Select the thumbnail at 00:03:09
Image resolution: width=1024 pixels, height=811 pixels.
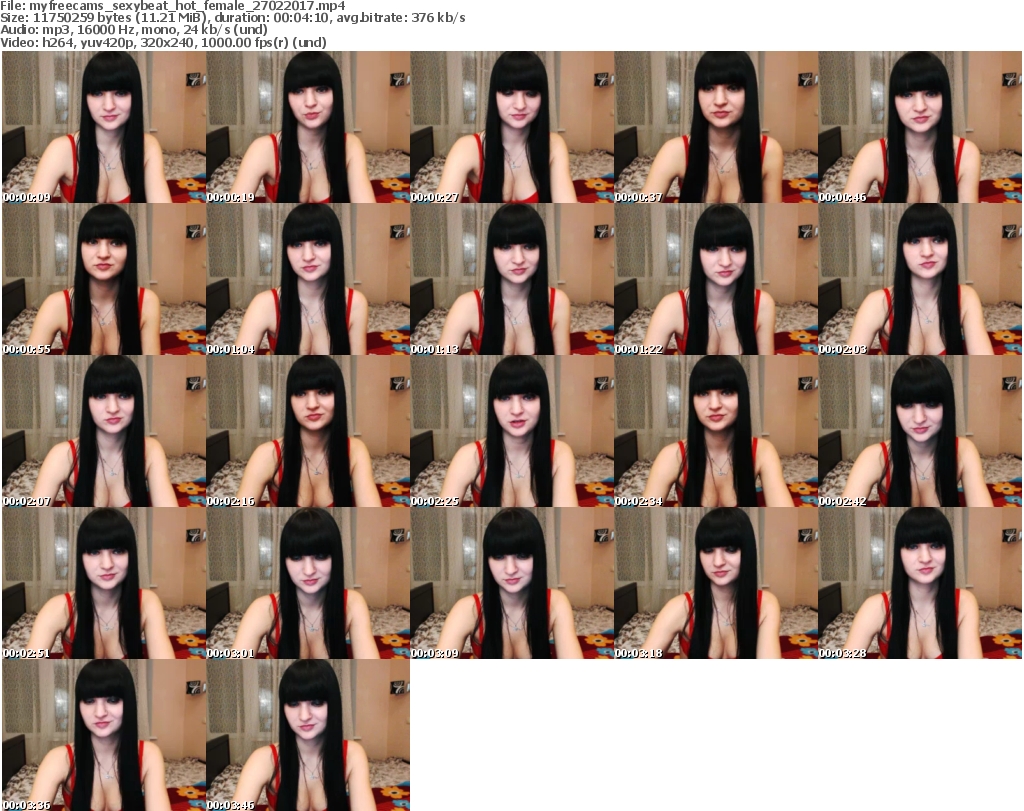point(511,583)
